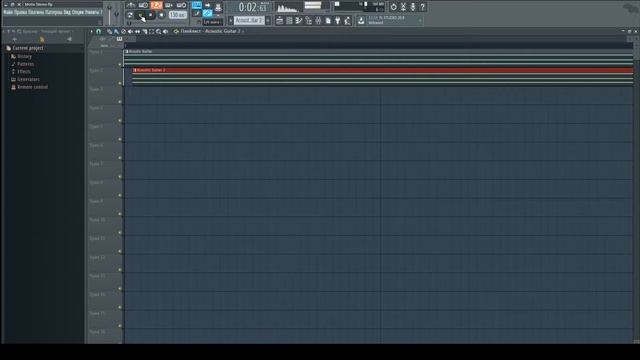Toggle the playlist magnet snap icon
Screen dimensions: 640x360
[x=98, y=31]
